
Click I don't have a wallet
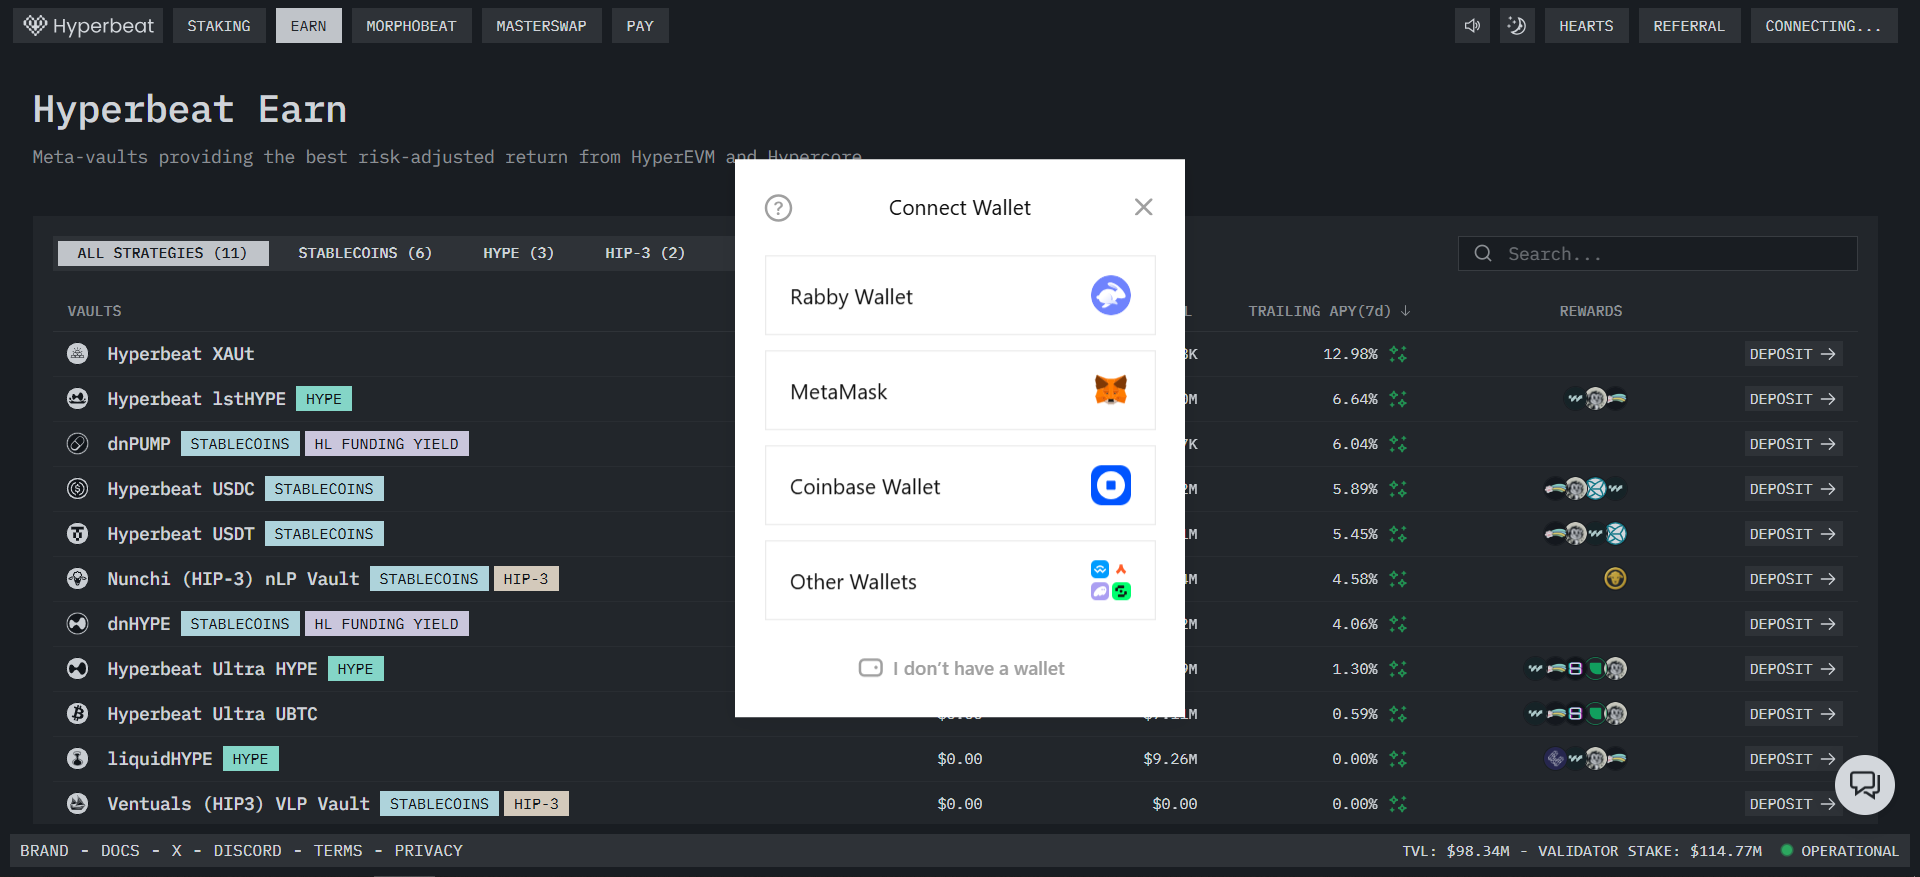coord(961,668)
